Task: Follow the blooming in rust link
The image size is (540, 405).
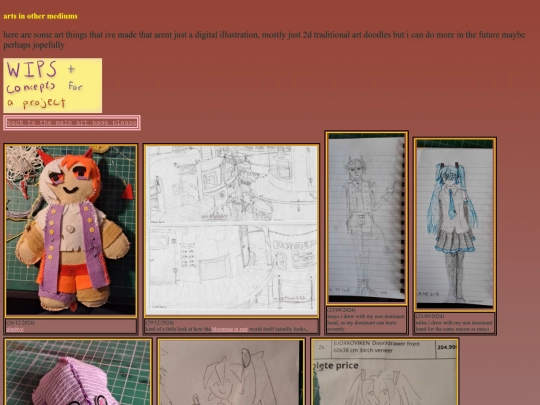Action: [230, 329]
